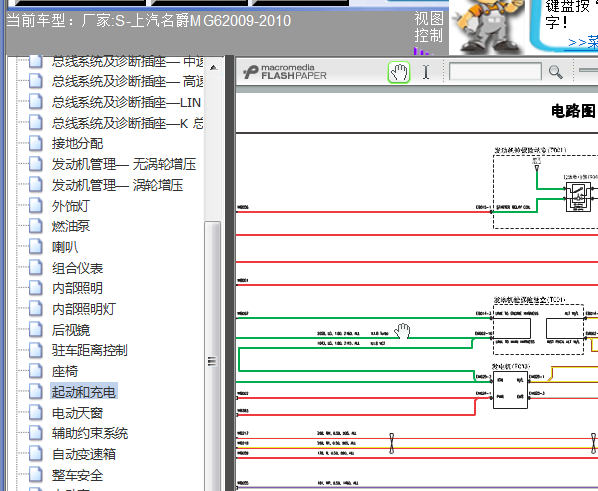
Task: Click the magnifier search icon
Action: click(555, 72)
